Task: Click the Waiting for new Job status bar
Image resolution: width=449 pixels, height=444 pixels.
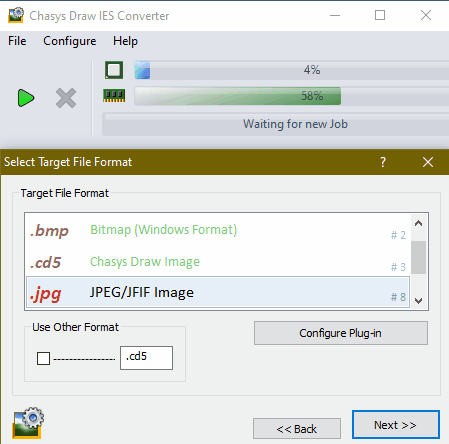Action: point(276,124)
